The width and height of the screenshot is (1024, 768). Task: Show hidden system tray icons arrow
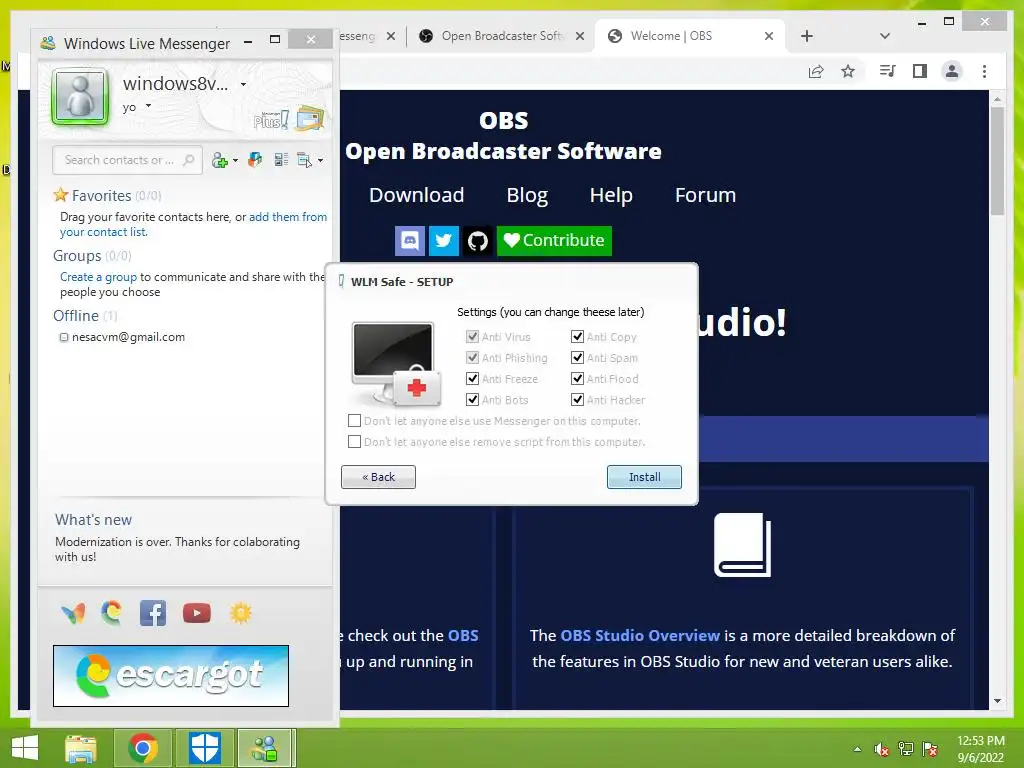857,750
